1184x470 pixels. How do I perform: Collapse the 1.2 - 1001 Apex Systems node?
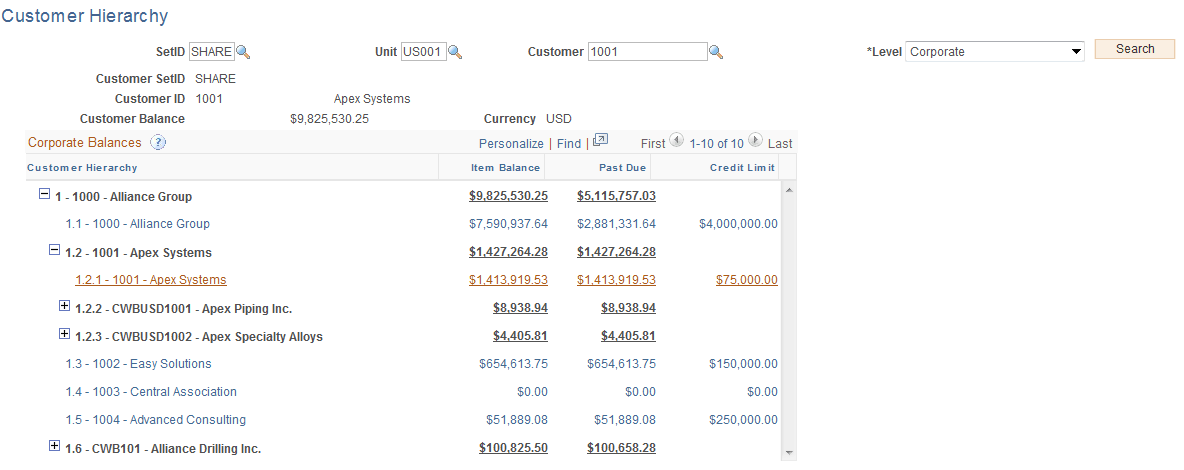point(54,251)
